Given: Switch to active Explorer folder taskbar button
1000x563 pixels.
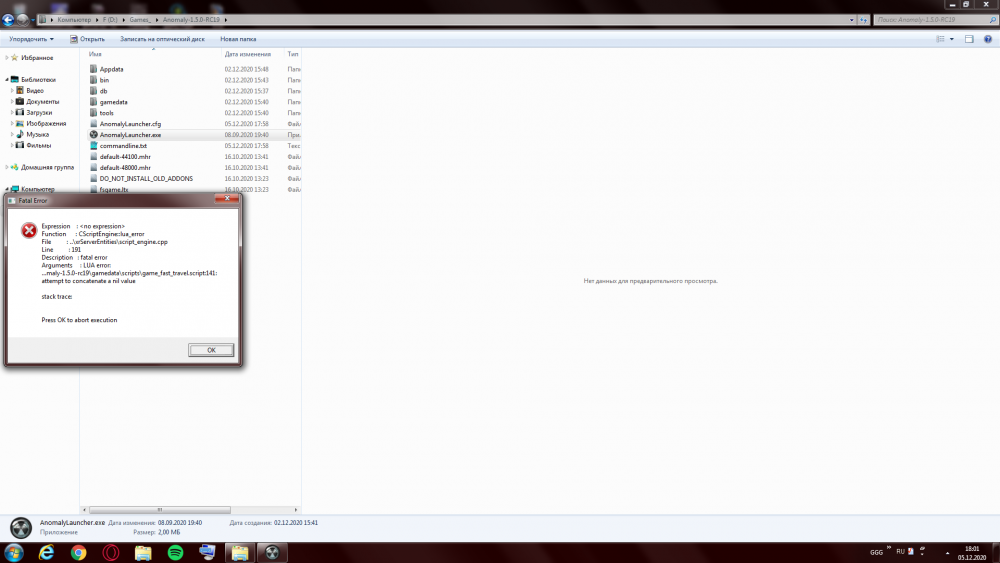Looking at the screenshot, I should pos(240,553).
